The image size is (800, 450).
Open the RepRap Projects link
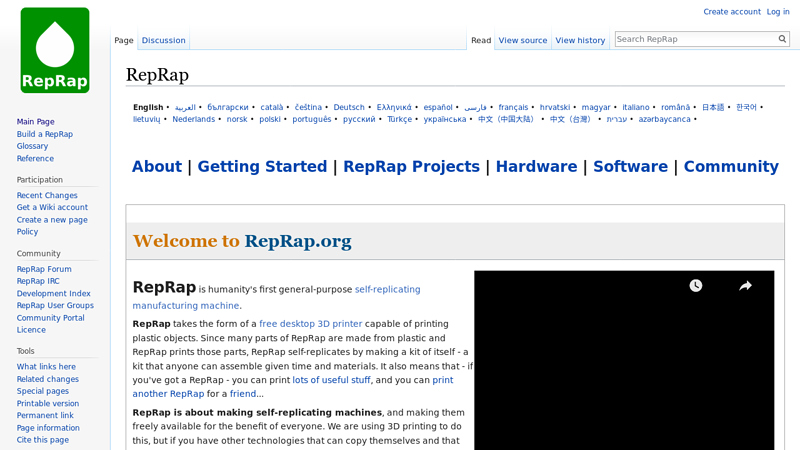coord(411,166)
